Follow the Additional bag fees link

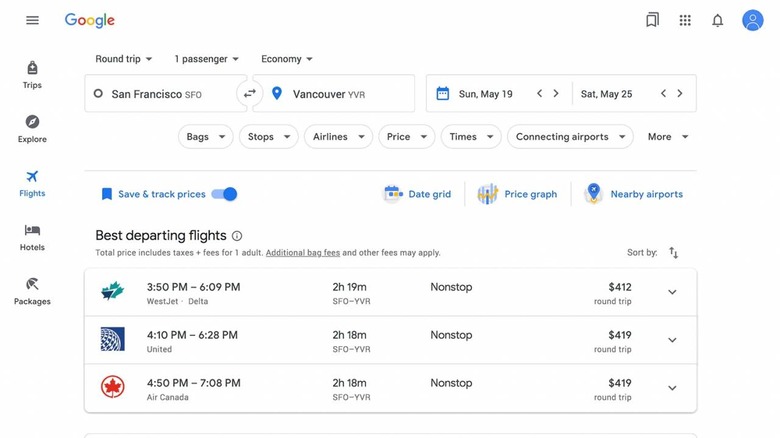[302, 253]
